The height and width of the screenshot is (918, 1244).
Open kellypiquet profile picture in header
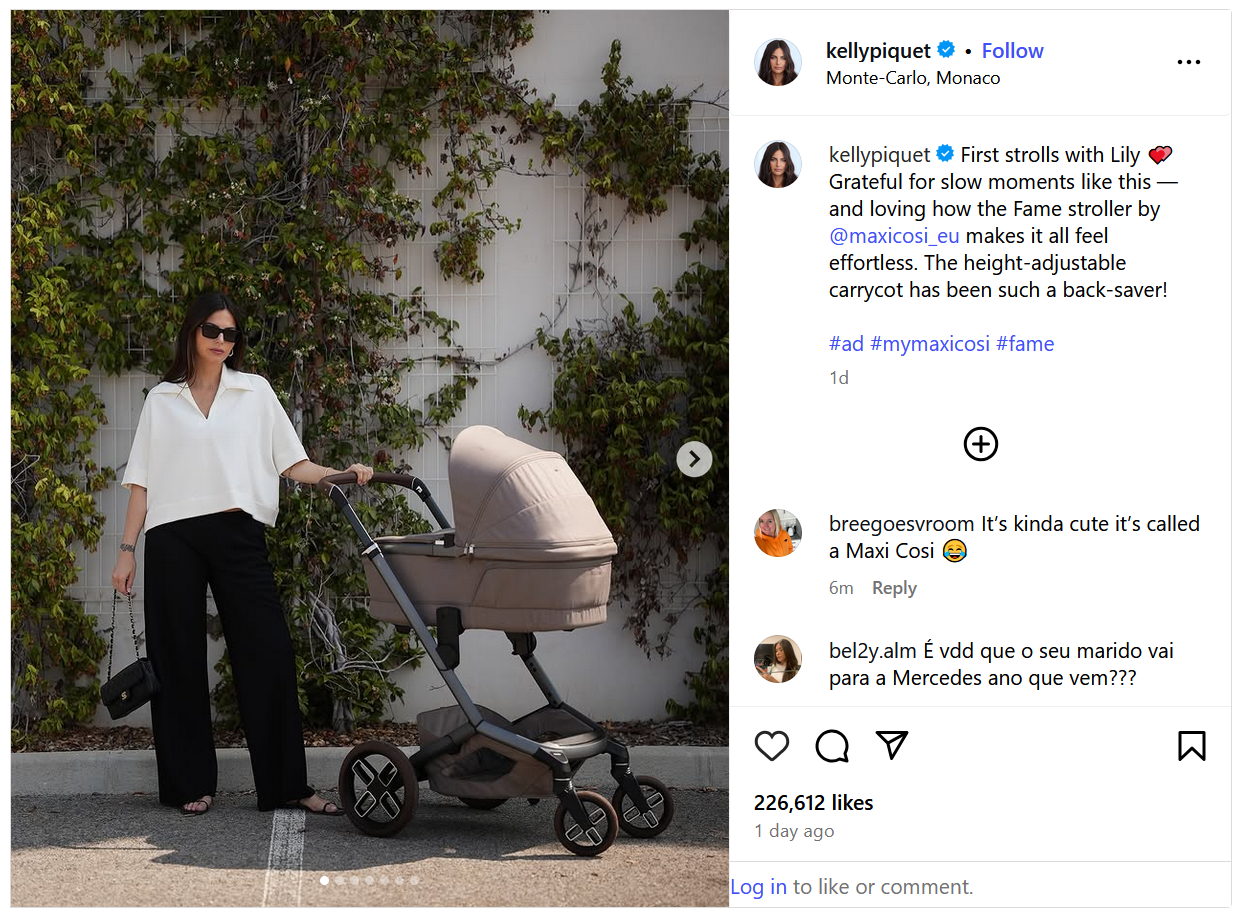click(x=778, y=62)
